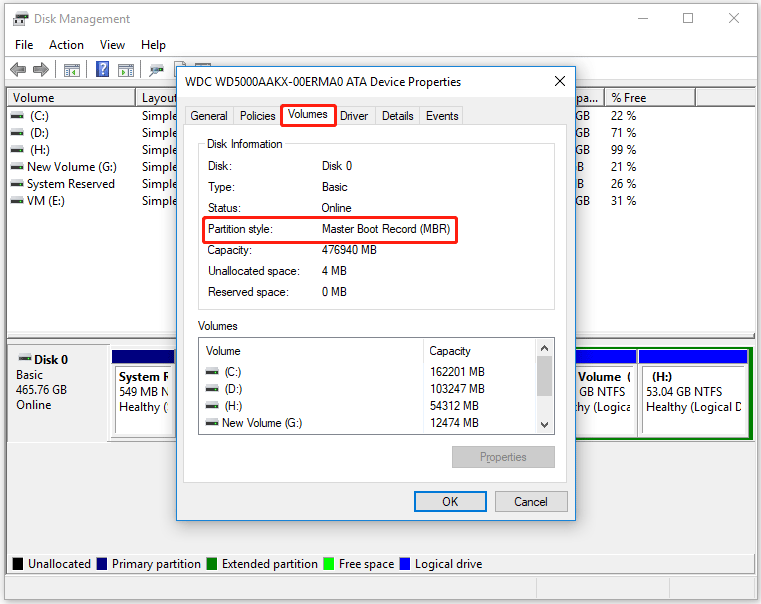Select New Volume (G:) in dialog Volumes list

click(x=261, y=423)
